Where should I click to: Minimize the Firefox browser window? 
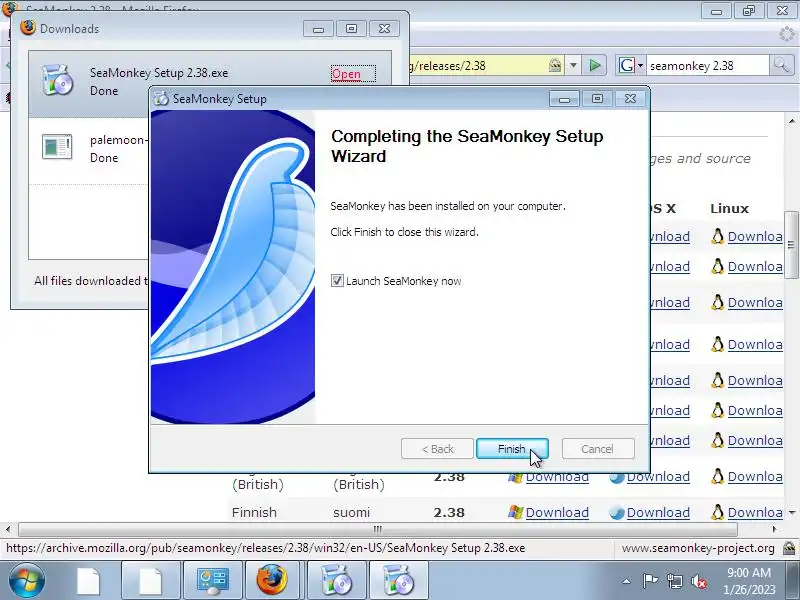pos(716,11)
